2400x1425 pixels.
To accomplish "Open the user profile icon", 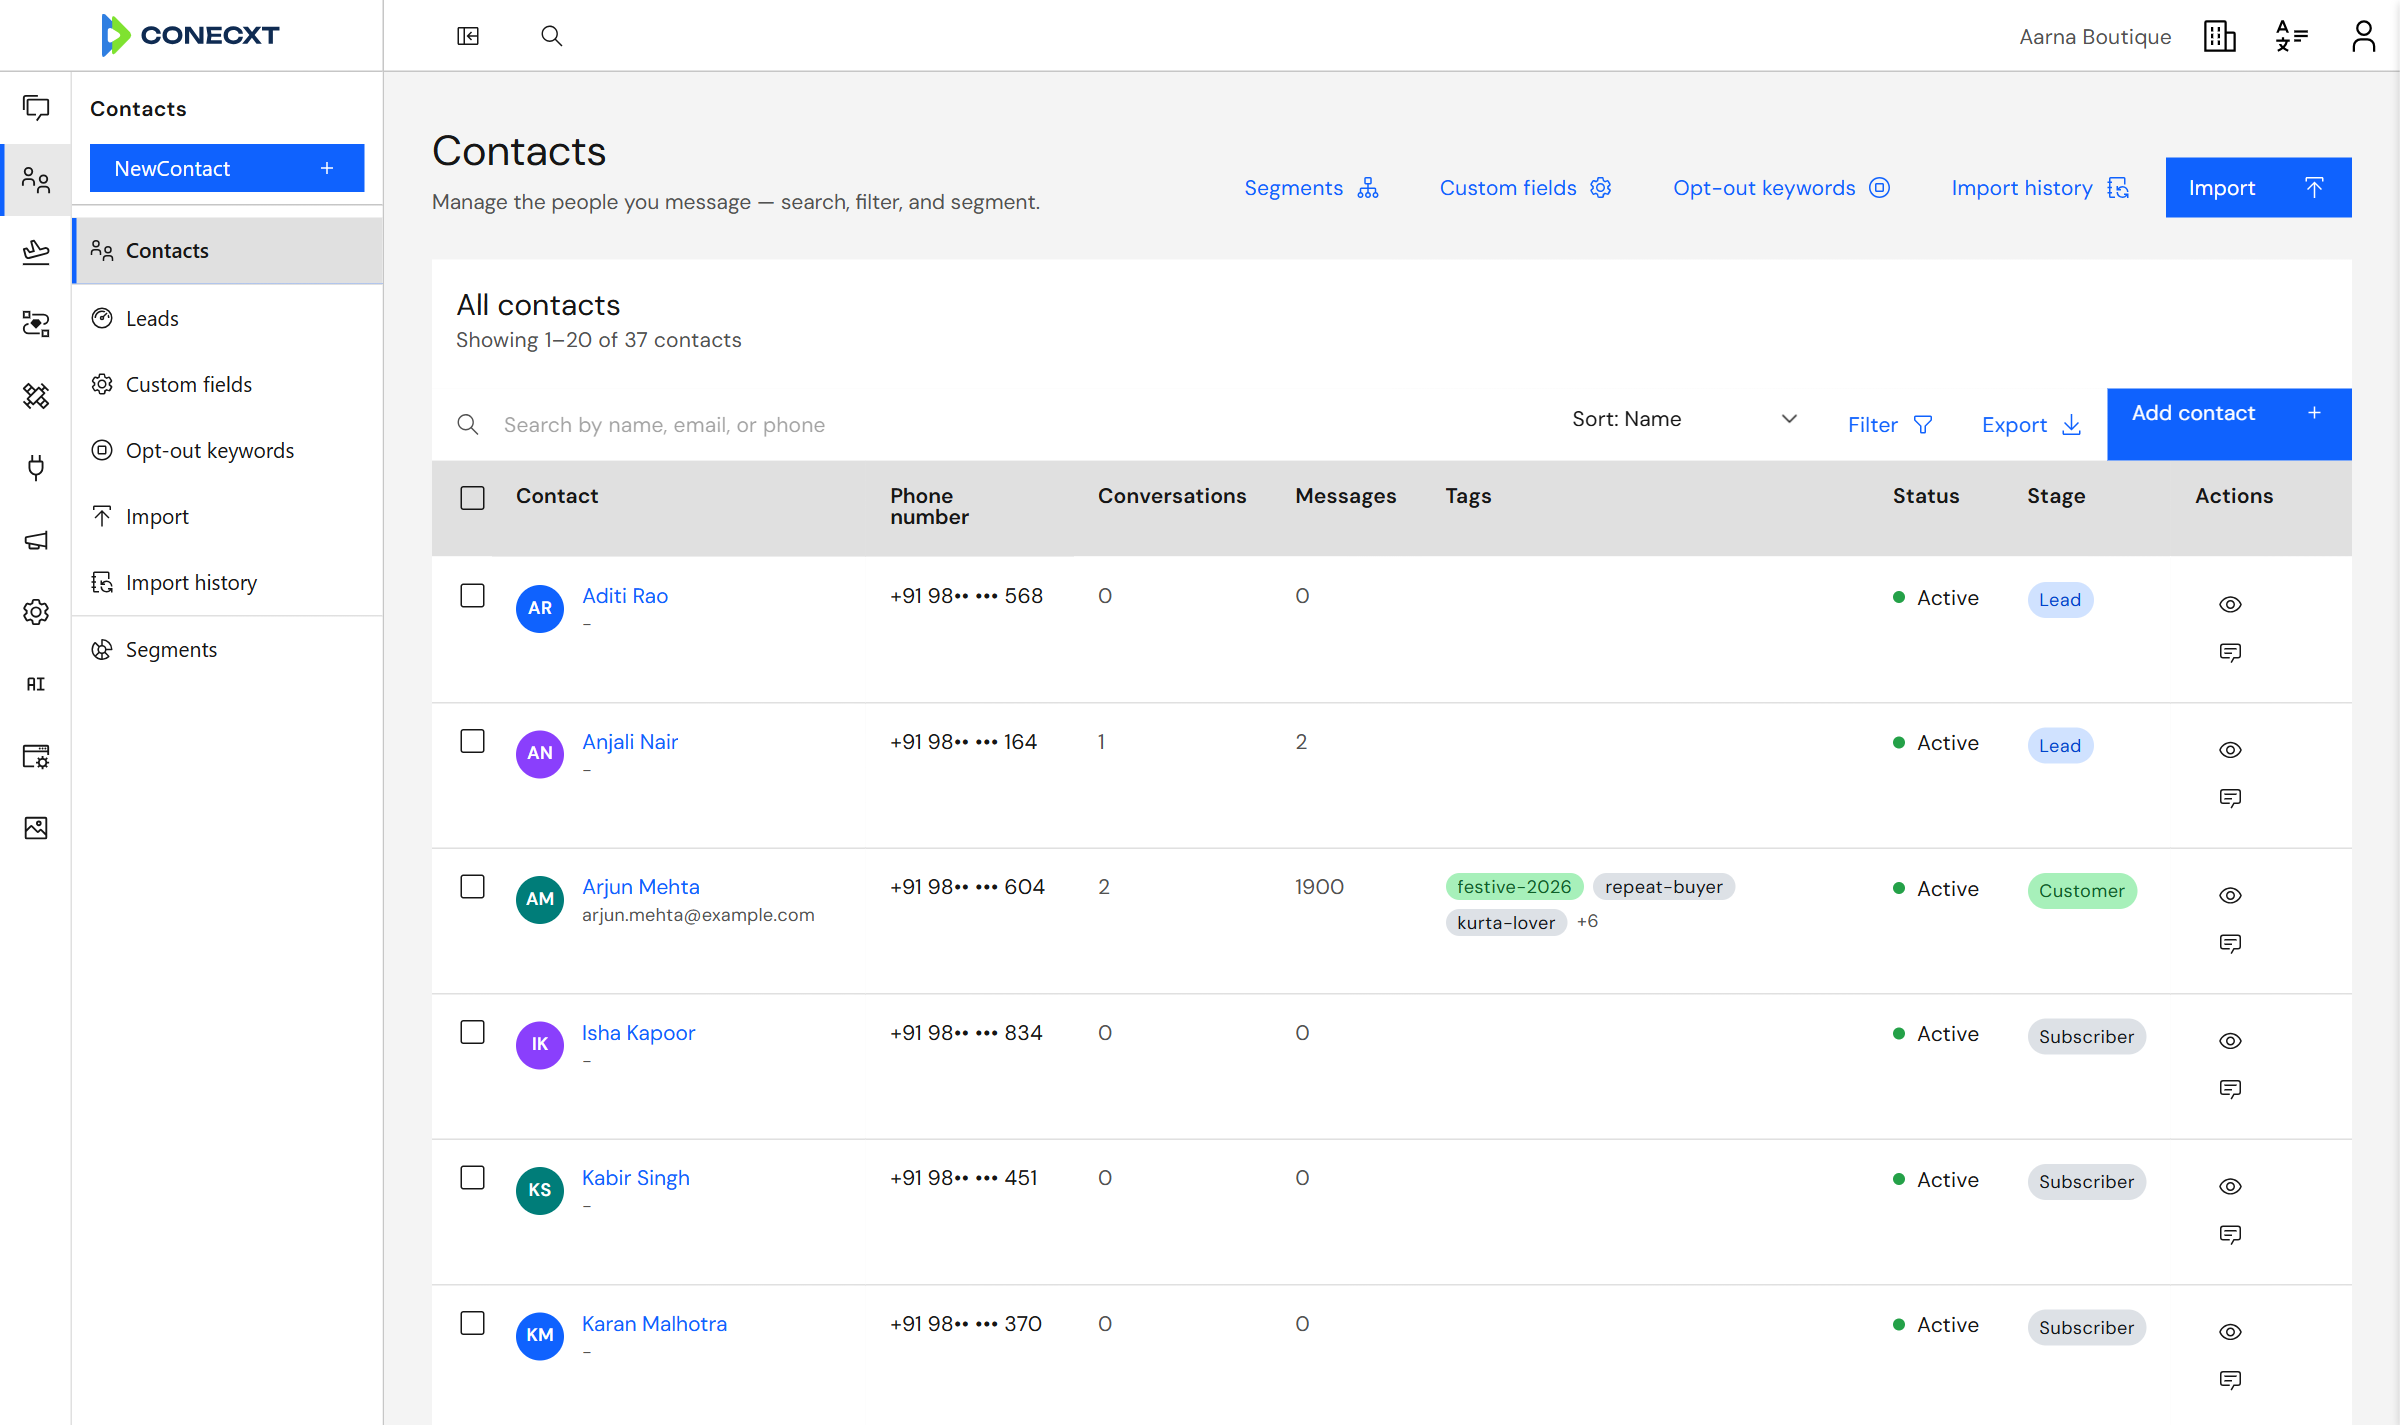I will click(2363, 36).
